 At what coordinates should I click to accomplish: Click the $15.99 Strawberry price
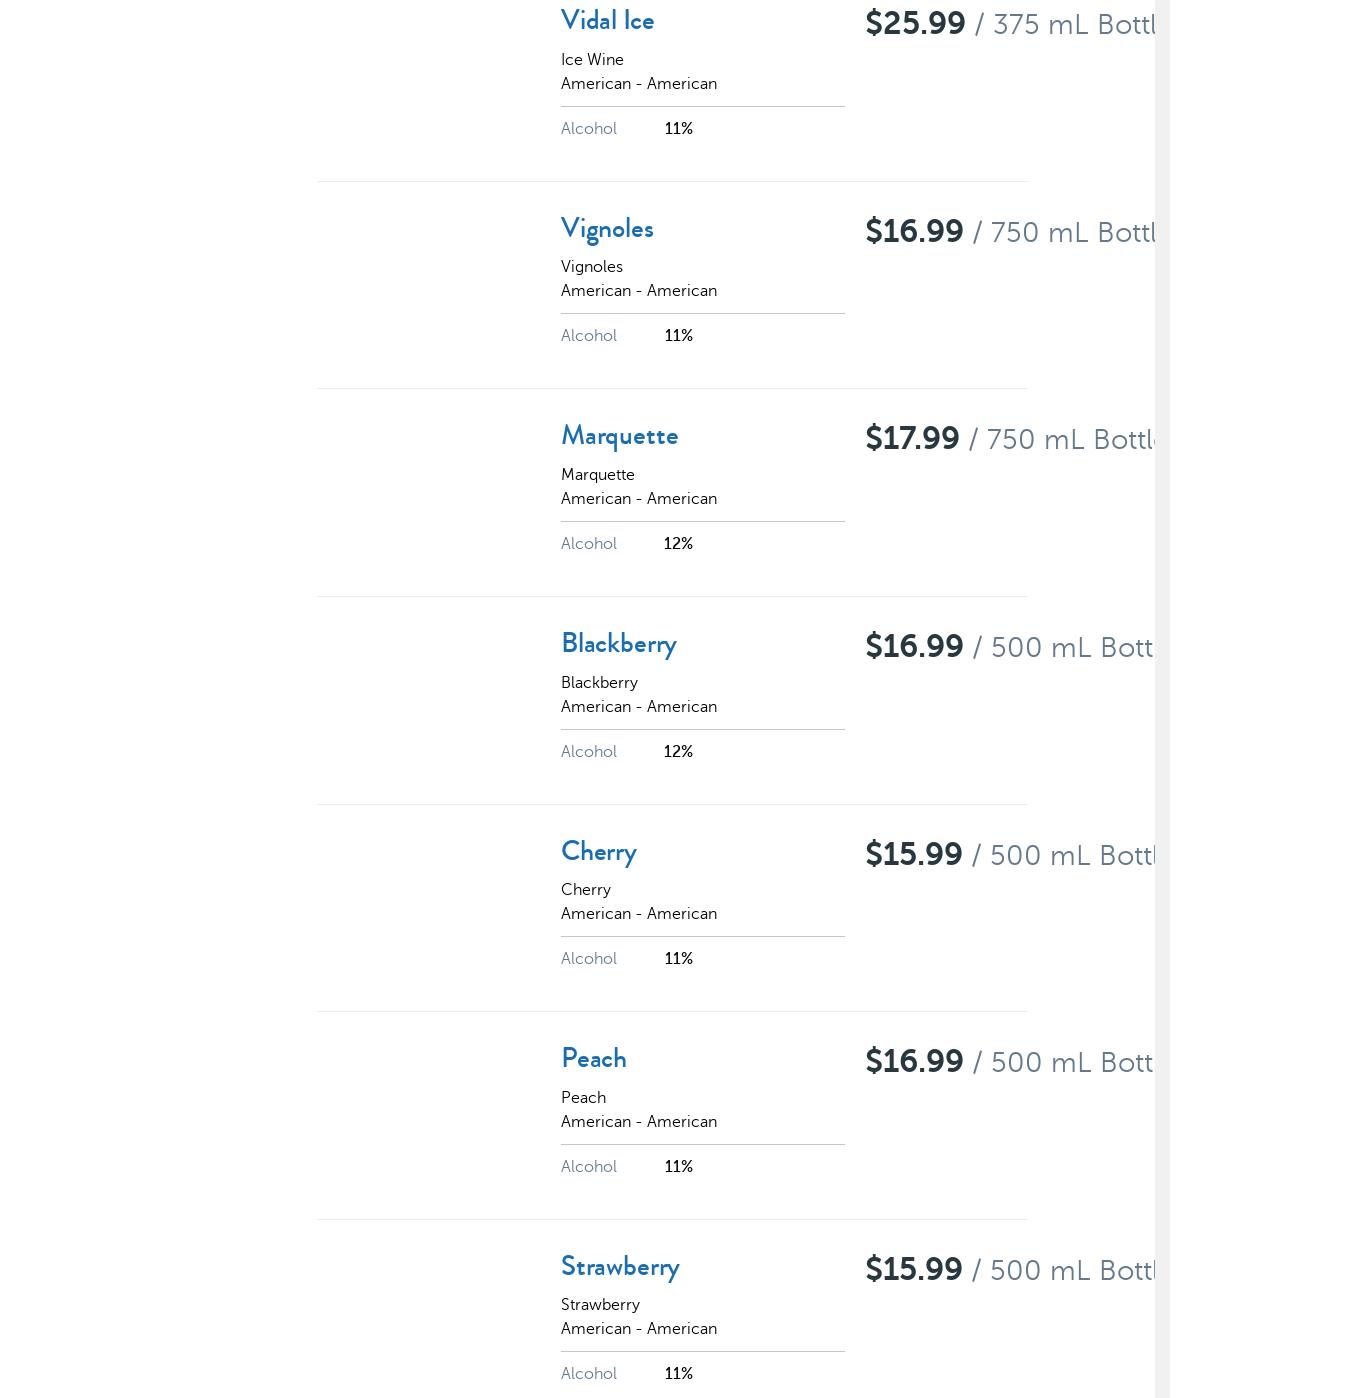913,1270
